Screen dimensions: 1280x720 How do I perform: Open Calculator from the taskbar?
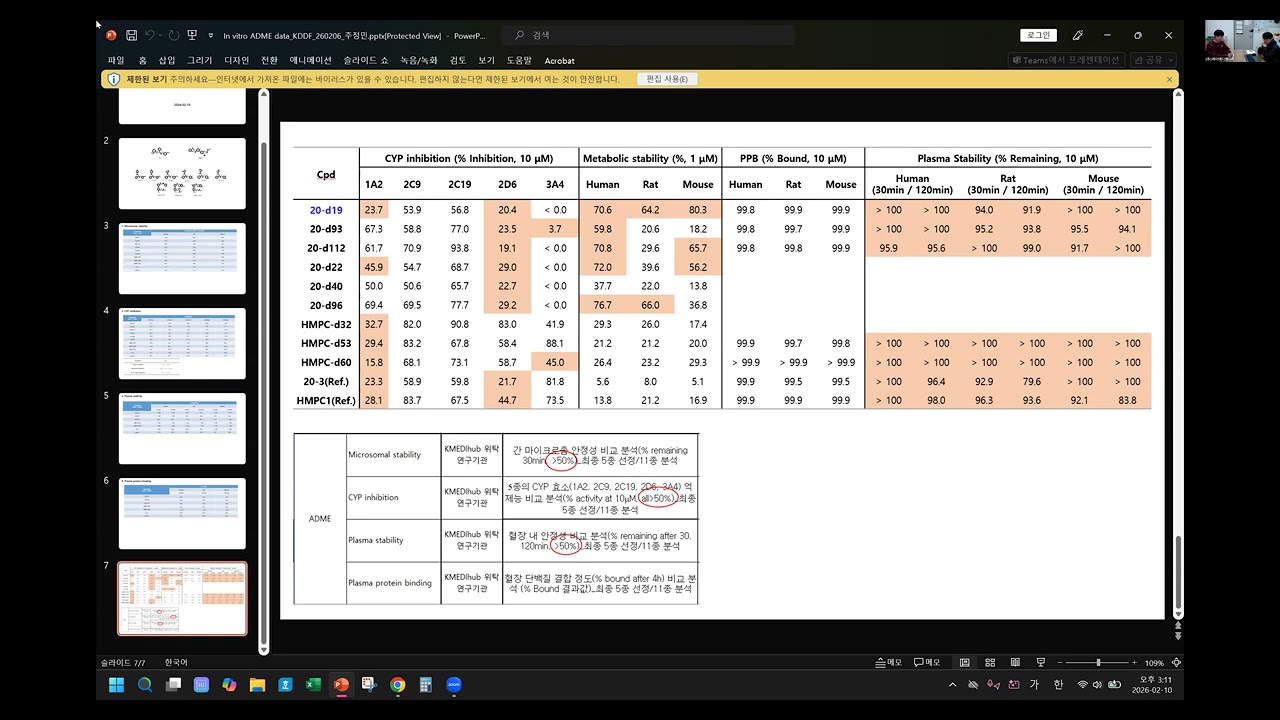point(425,685)
